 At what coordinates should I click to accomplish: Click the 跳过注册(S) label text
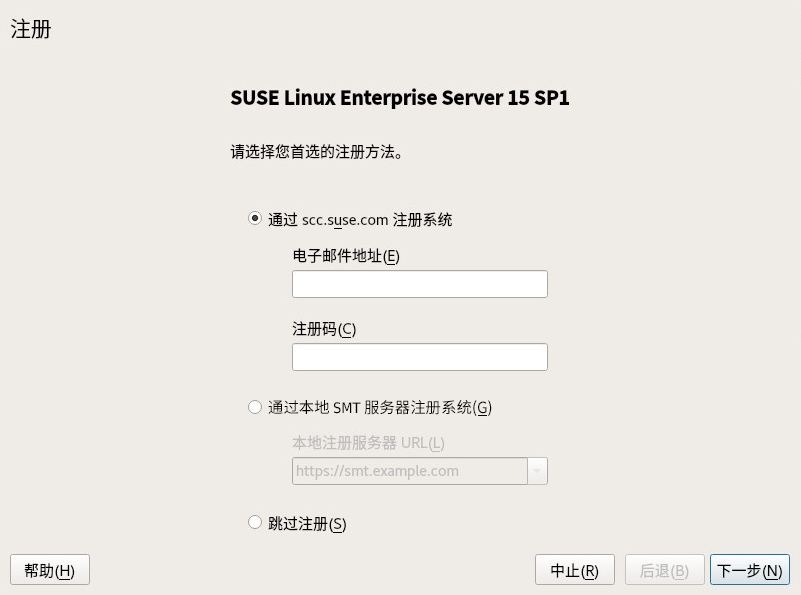[x=307, y=522]
